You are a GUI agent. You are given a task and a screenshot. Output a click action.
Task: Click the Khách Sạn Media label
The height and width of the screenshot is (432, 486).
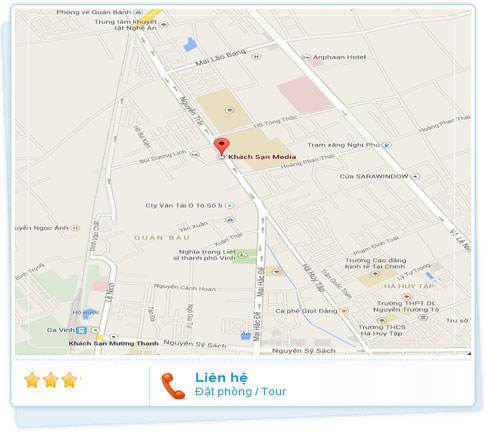pyautogui.click(x=262, y=157)
